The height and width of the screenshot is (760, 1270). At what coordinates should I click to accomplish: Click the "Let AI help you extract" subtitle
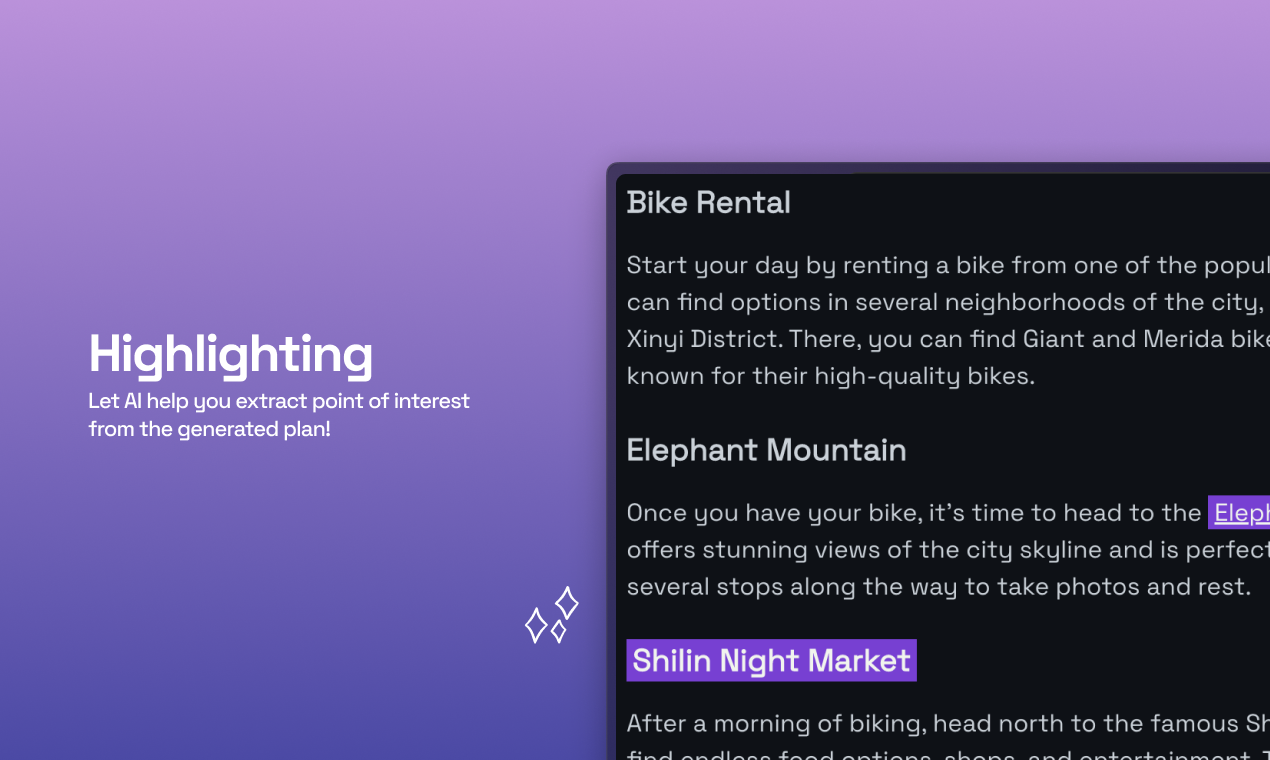pyautogui.click(x=279, y=415)
